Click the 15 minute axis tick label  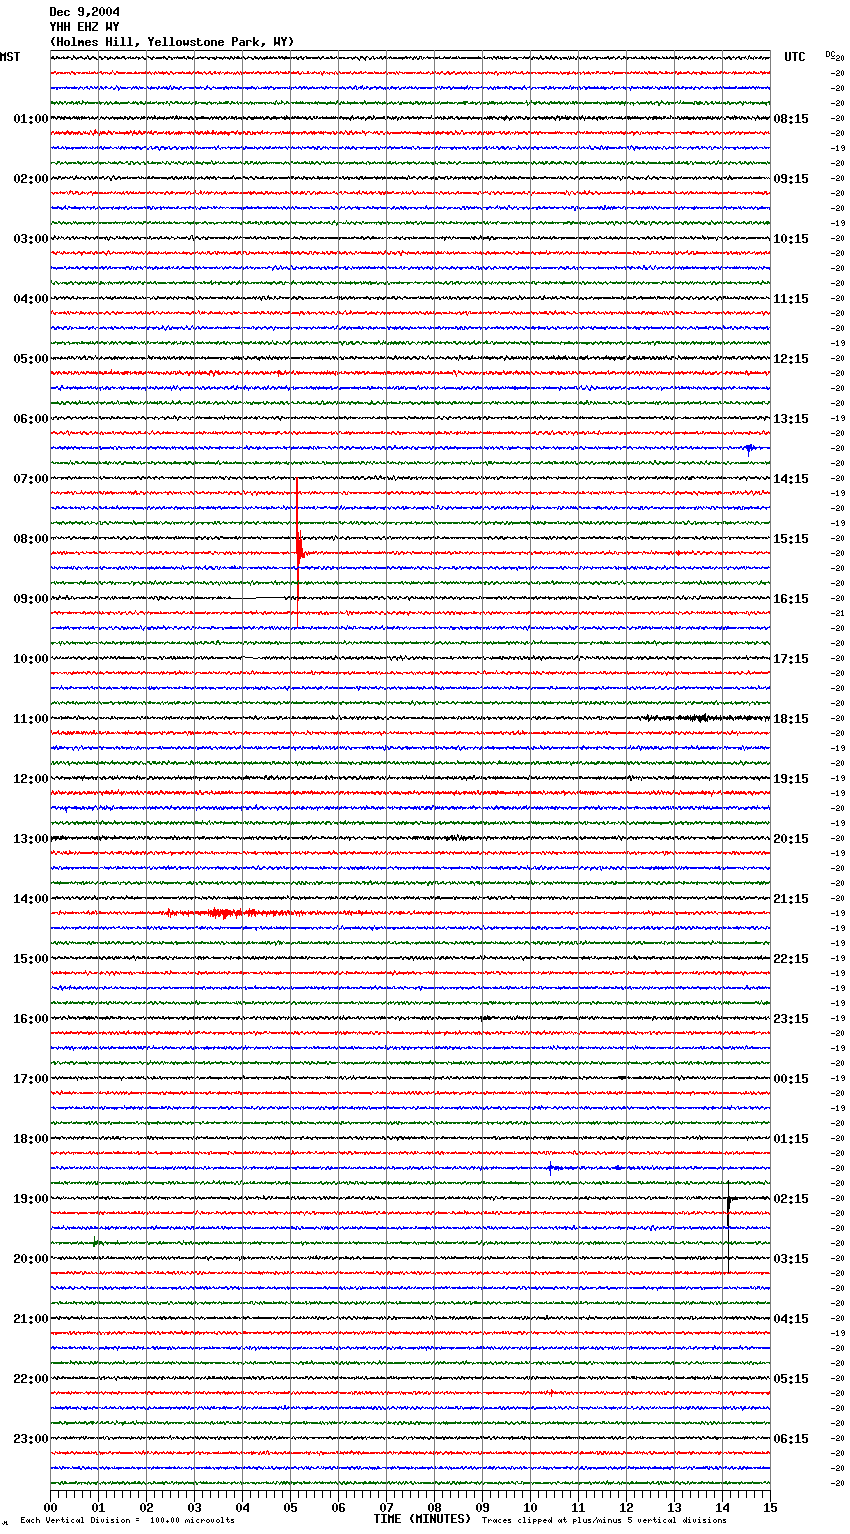point(770,1507)
